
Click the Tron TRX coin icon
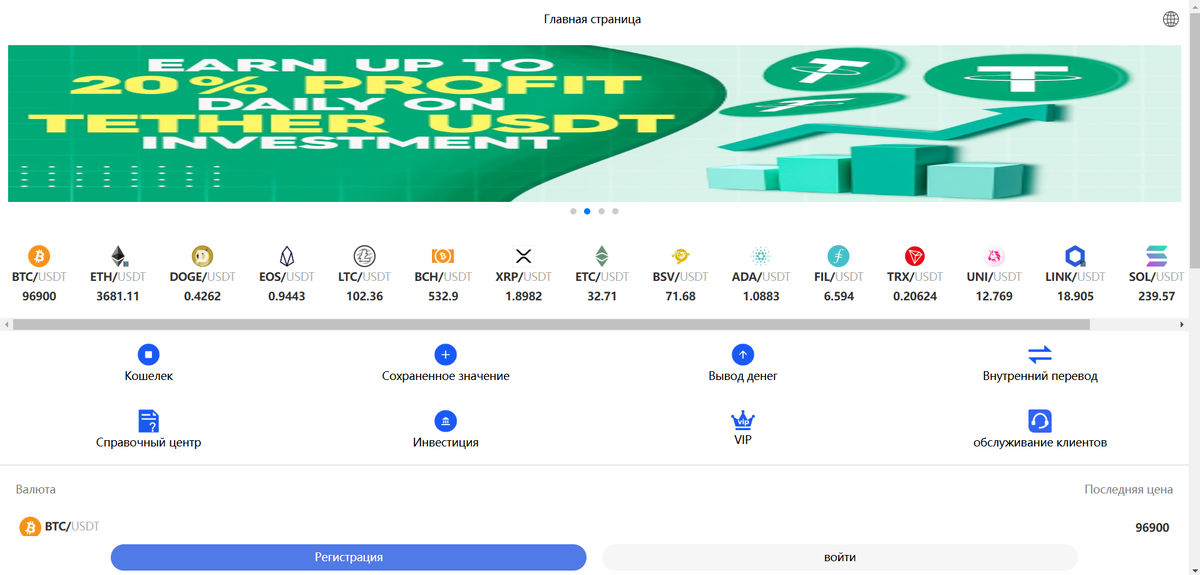click(915, 256)
